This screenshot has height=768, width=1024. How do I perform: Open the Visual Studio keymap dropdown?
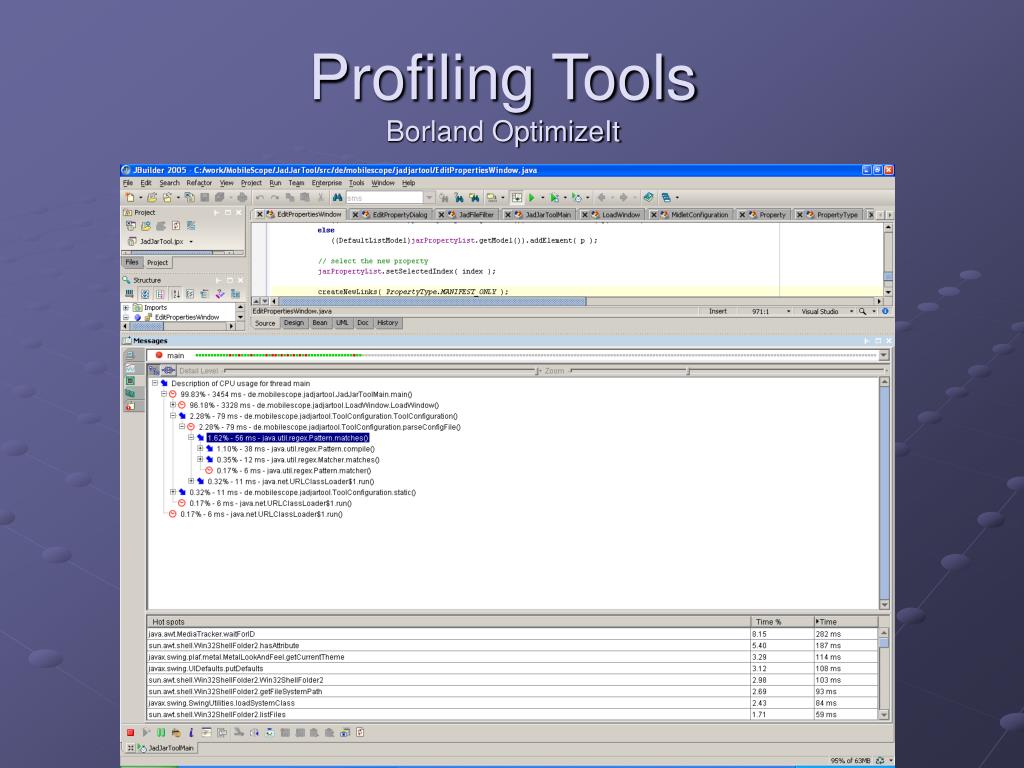[x=852, y=312]
